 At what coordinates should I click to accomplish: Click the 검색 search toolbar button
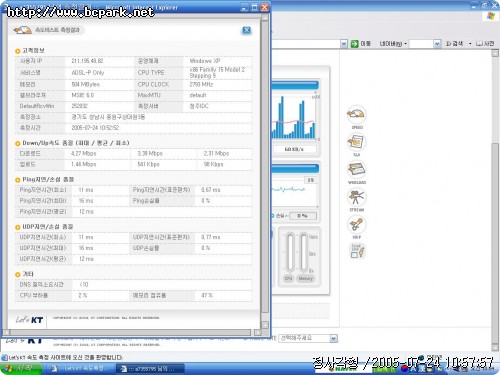click(454, 44)
